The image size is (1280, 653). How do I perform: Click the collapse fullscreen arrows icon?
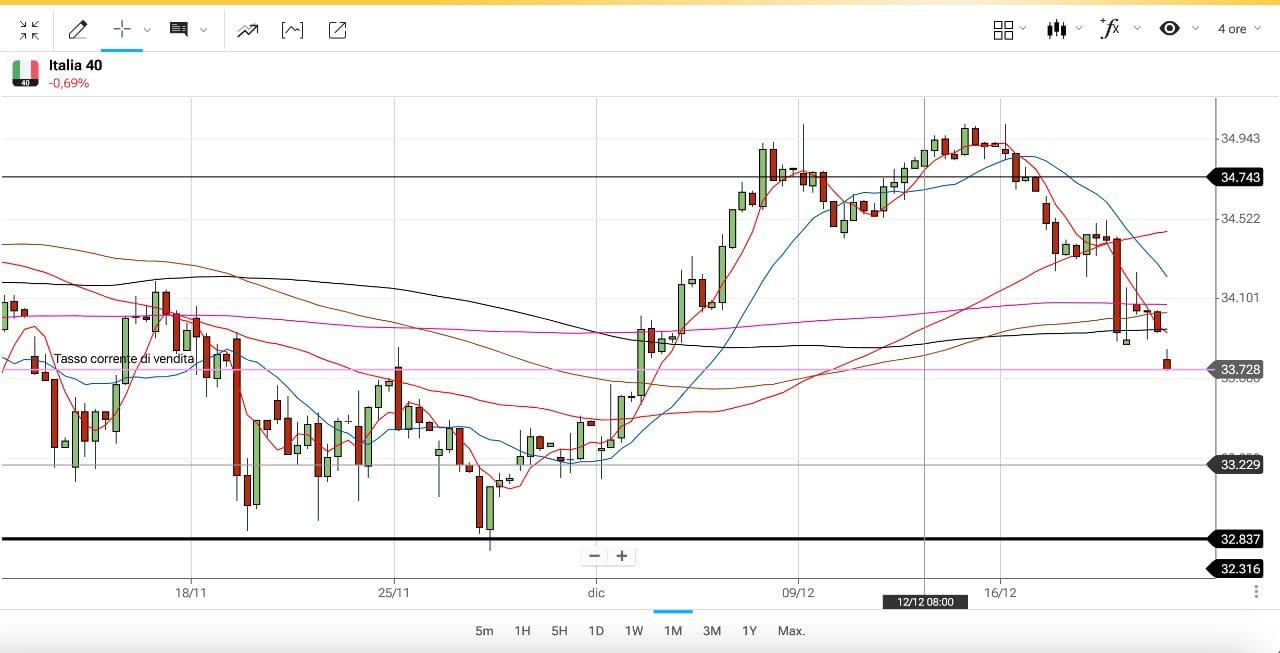pos(29,30)
